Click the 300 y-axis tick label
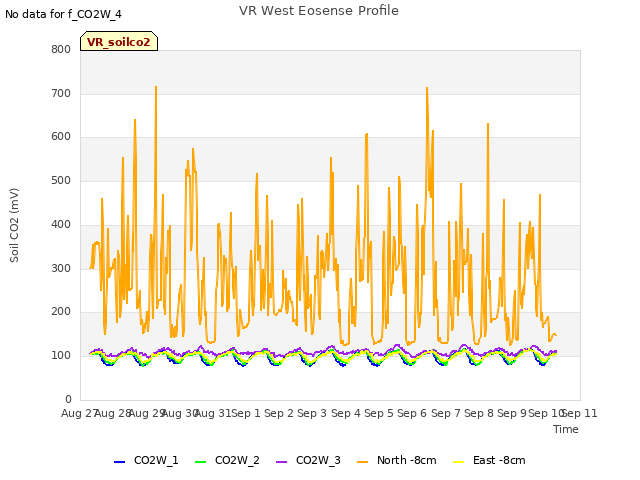 point(61,269)
